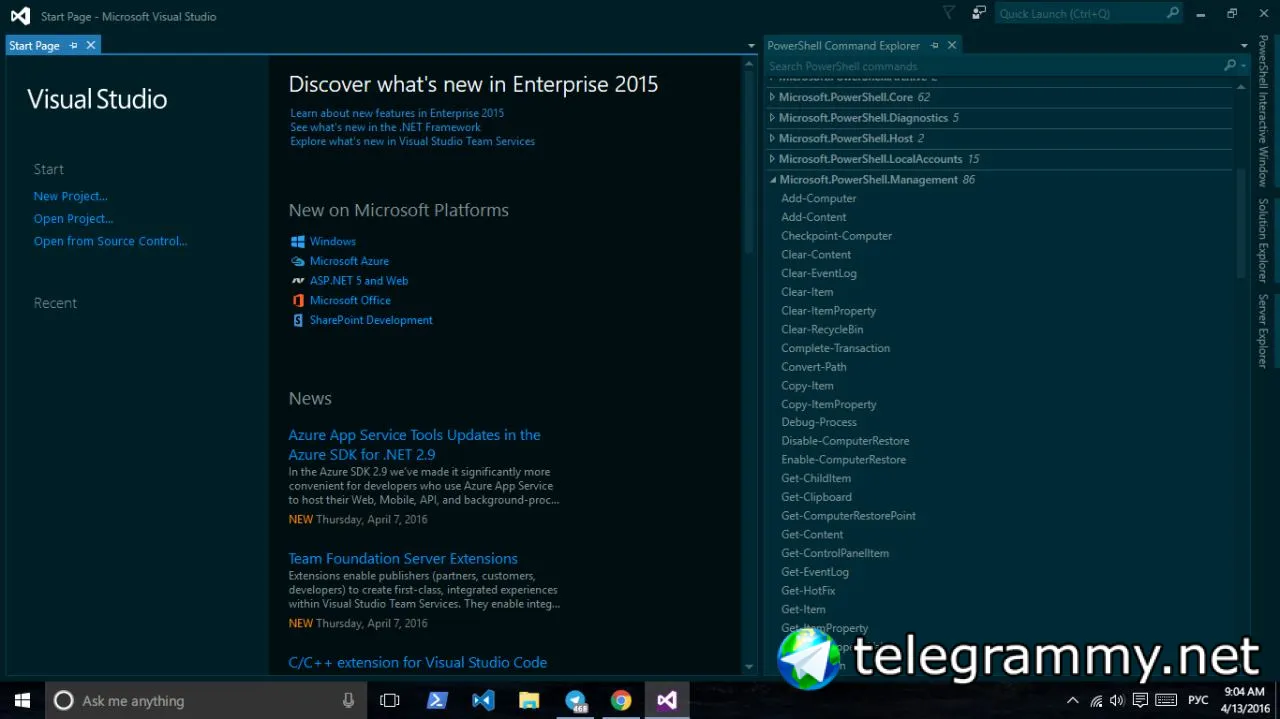
Task: Open the document tab list dropdown arrow
Action: [751, 46]
